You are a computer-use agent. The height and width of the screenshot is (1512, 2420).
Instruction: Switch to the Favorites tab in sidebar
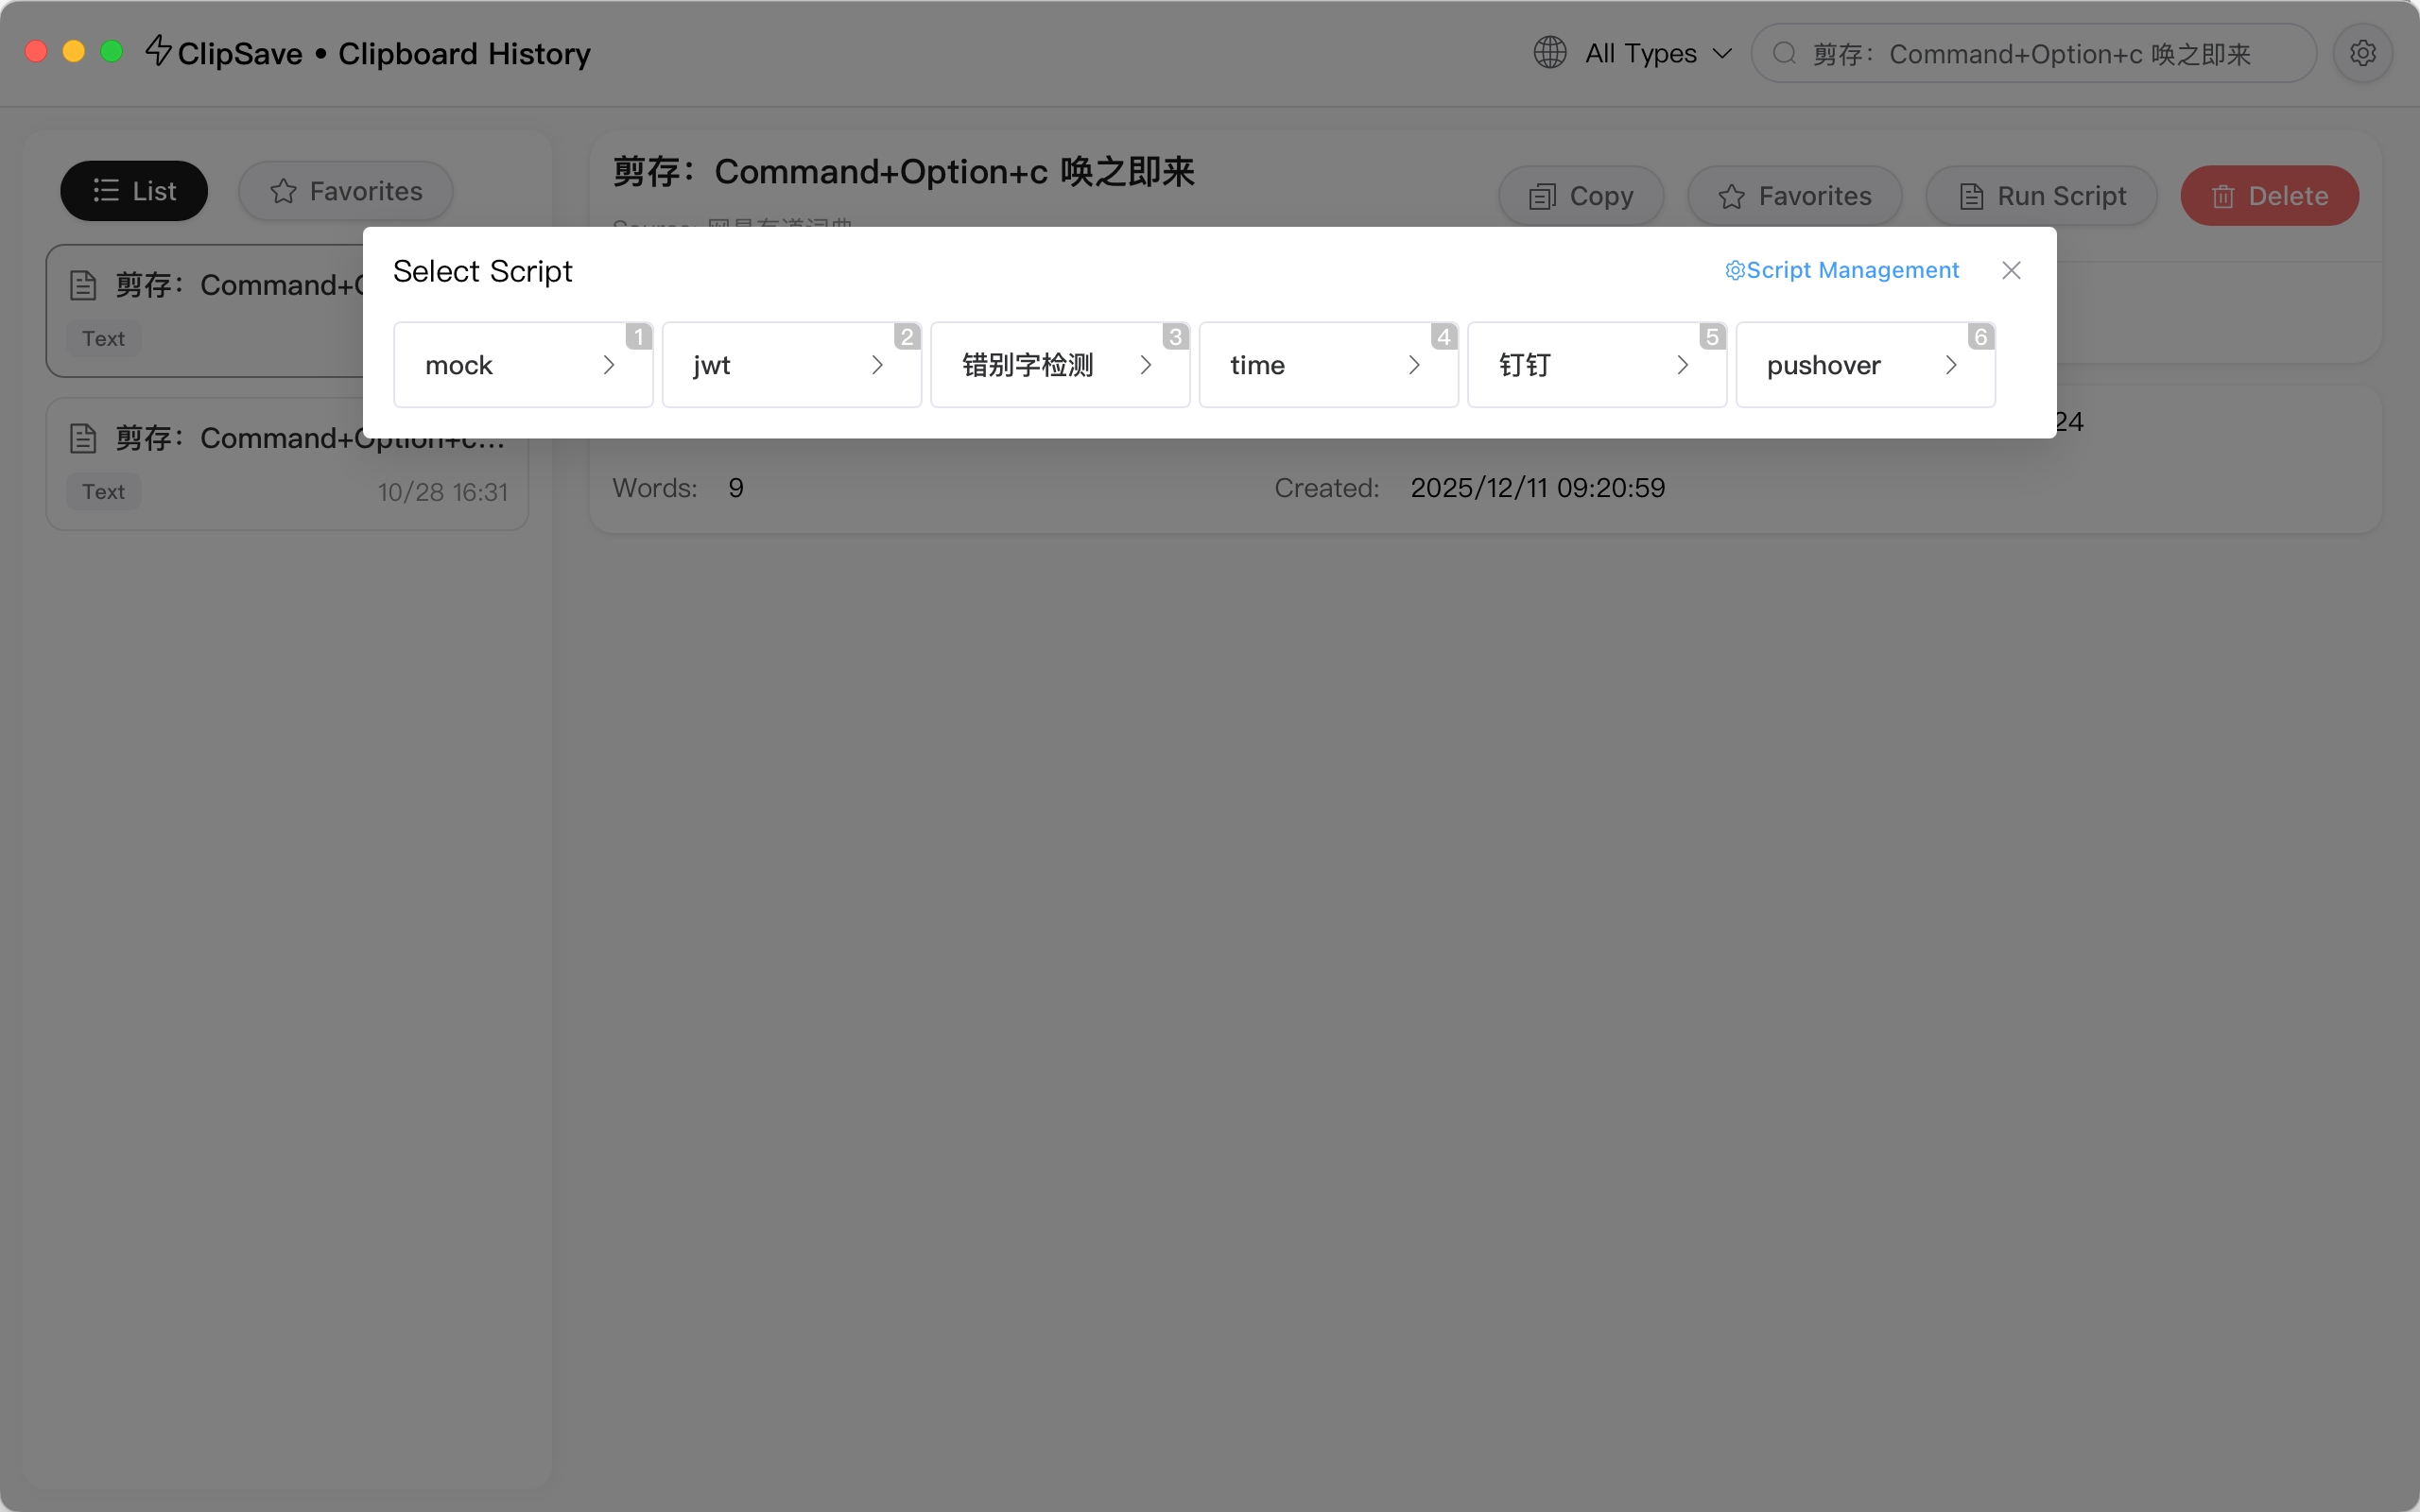[x=346, y=191]
